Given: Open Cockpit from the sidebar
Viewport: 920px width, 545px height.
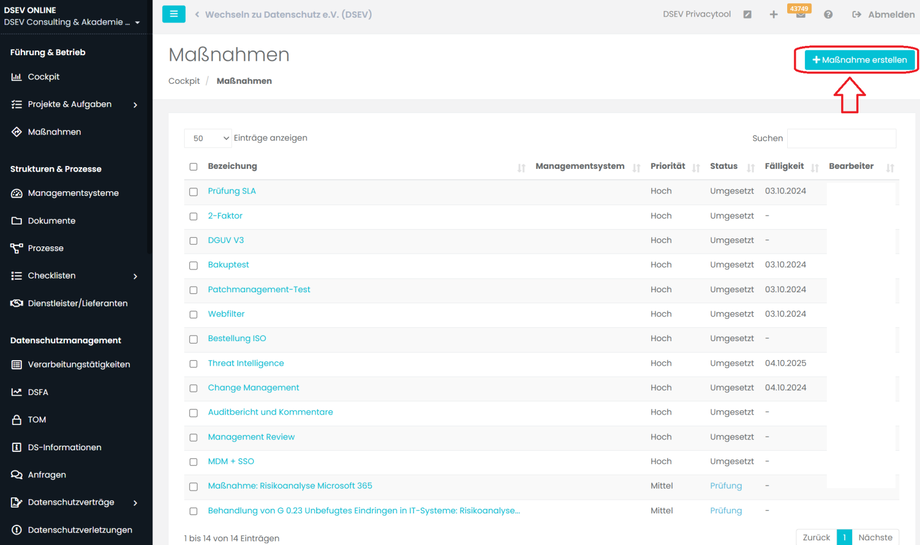Looking at the screenshot, I should click(43, 77).
